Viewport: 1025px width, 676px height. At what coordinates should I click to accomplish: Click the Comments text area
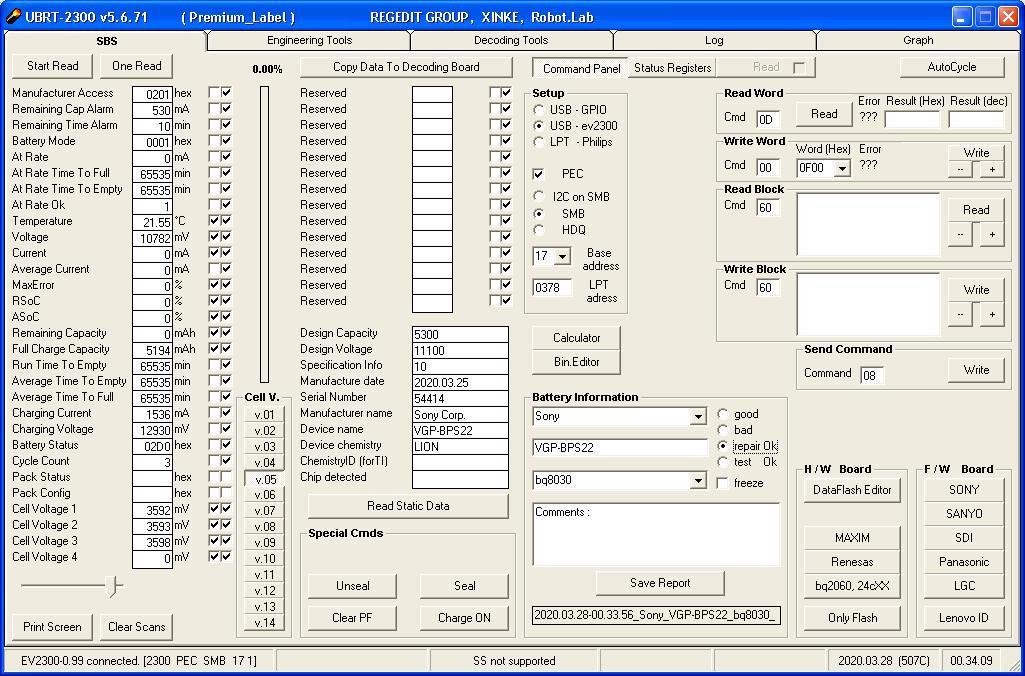[x=656, y=534]
